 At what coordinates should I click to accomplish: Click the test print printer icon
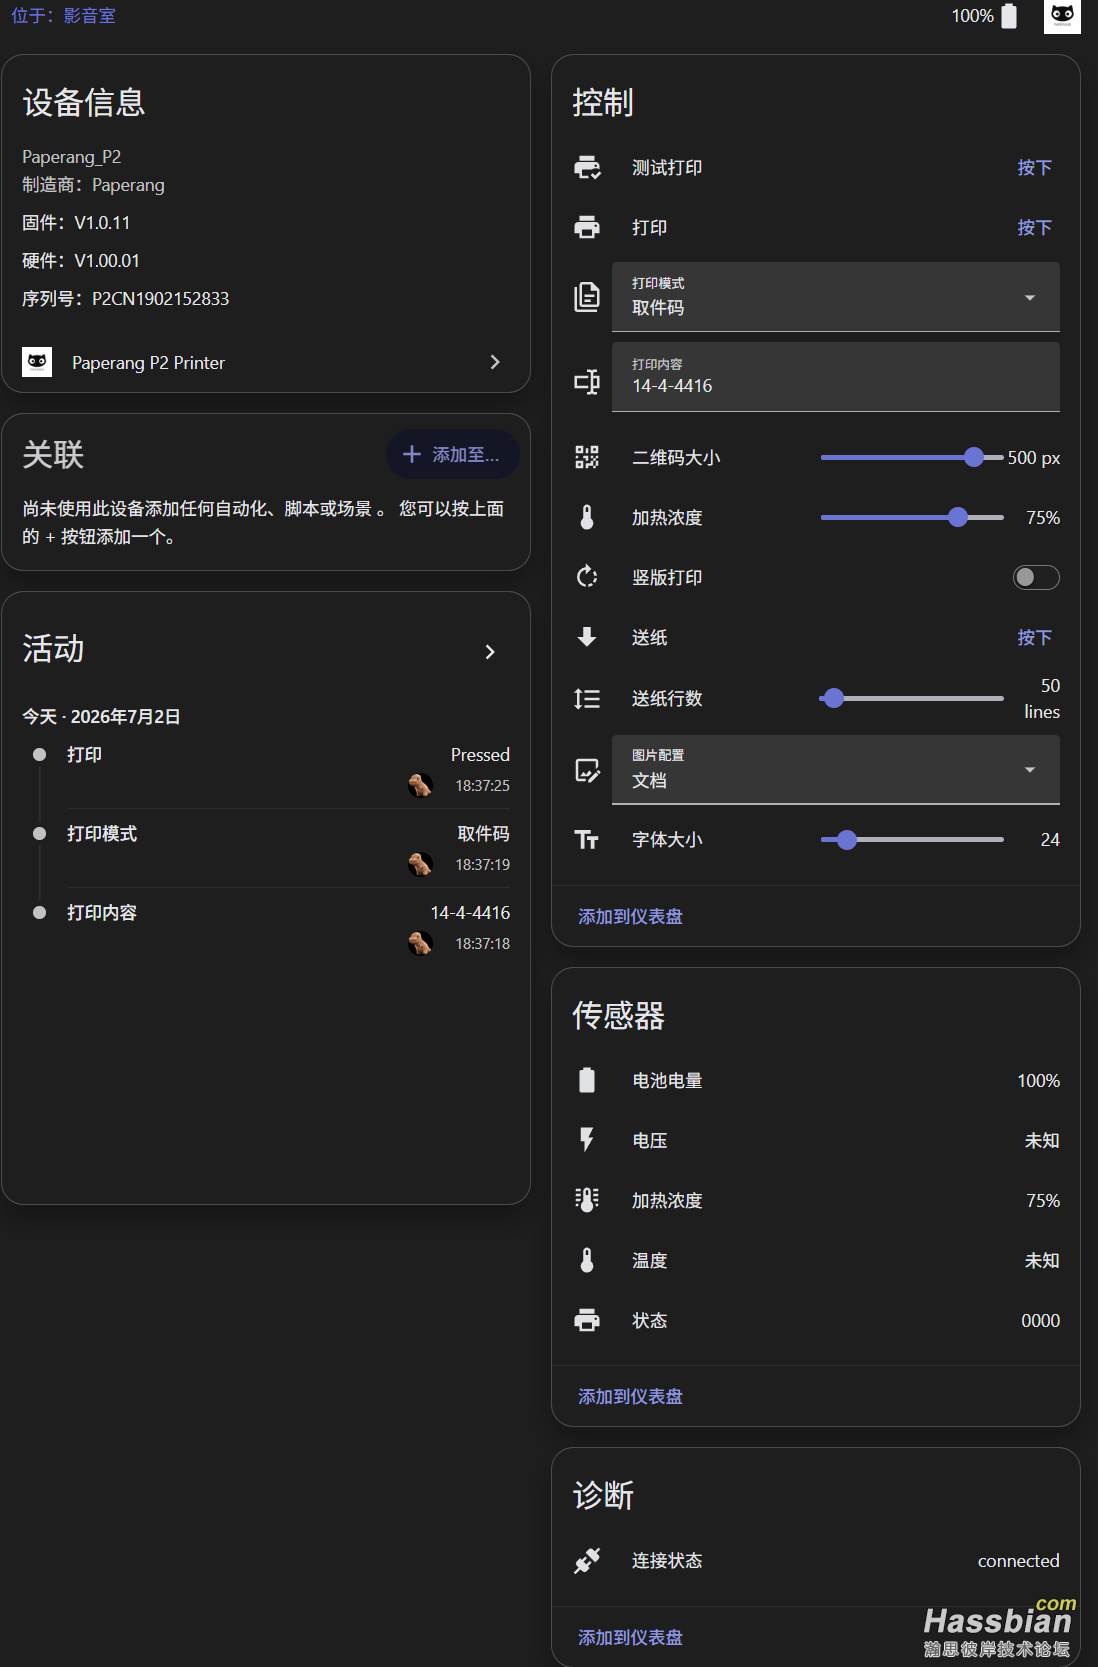click(587, 167)
